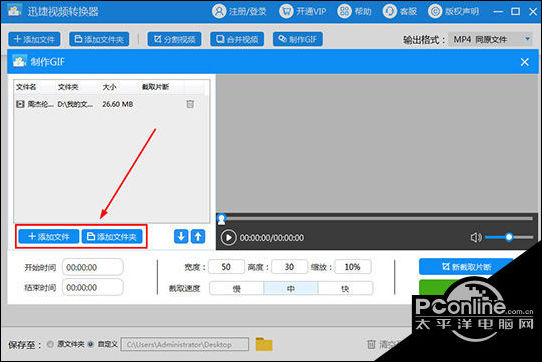Set capture speed to 快
The width and height of the screenshot is (542, 362).
point(345,288)
